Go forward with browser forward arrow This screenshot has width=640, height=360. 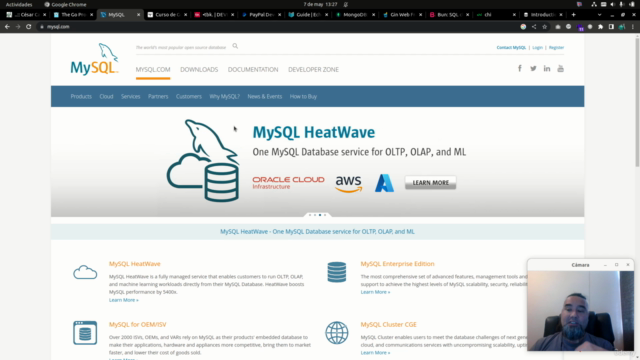18,27
